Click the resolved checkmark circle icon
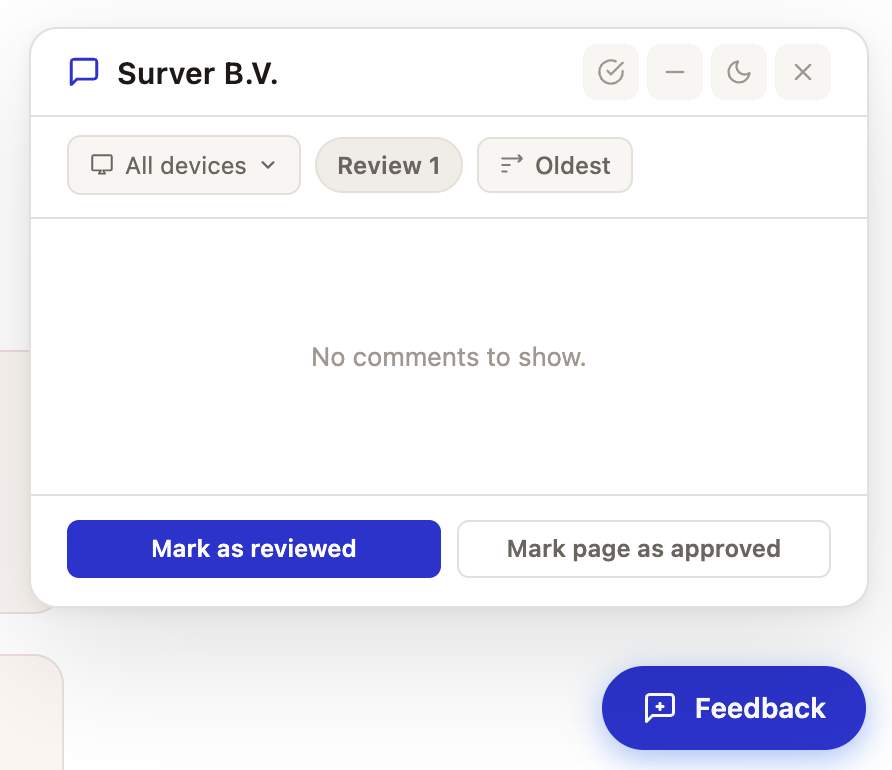Viewport: 892px width, 770px height. 611,72
